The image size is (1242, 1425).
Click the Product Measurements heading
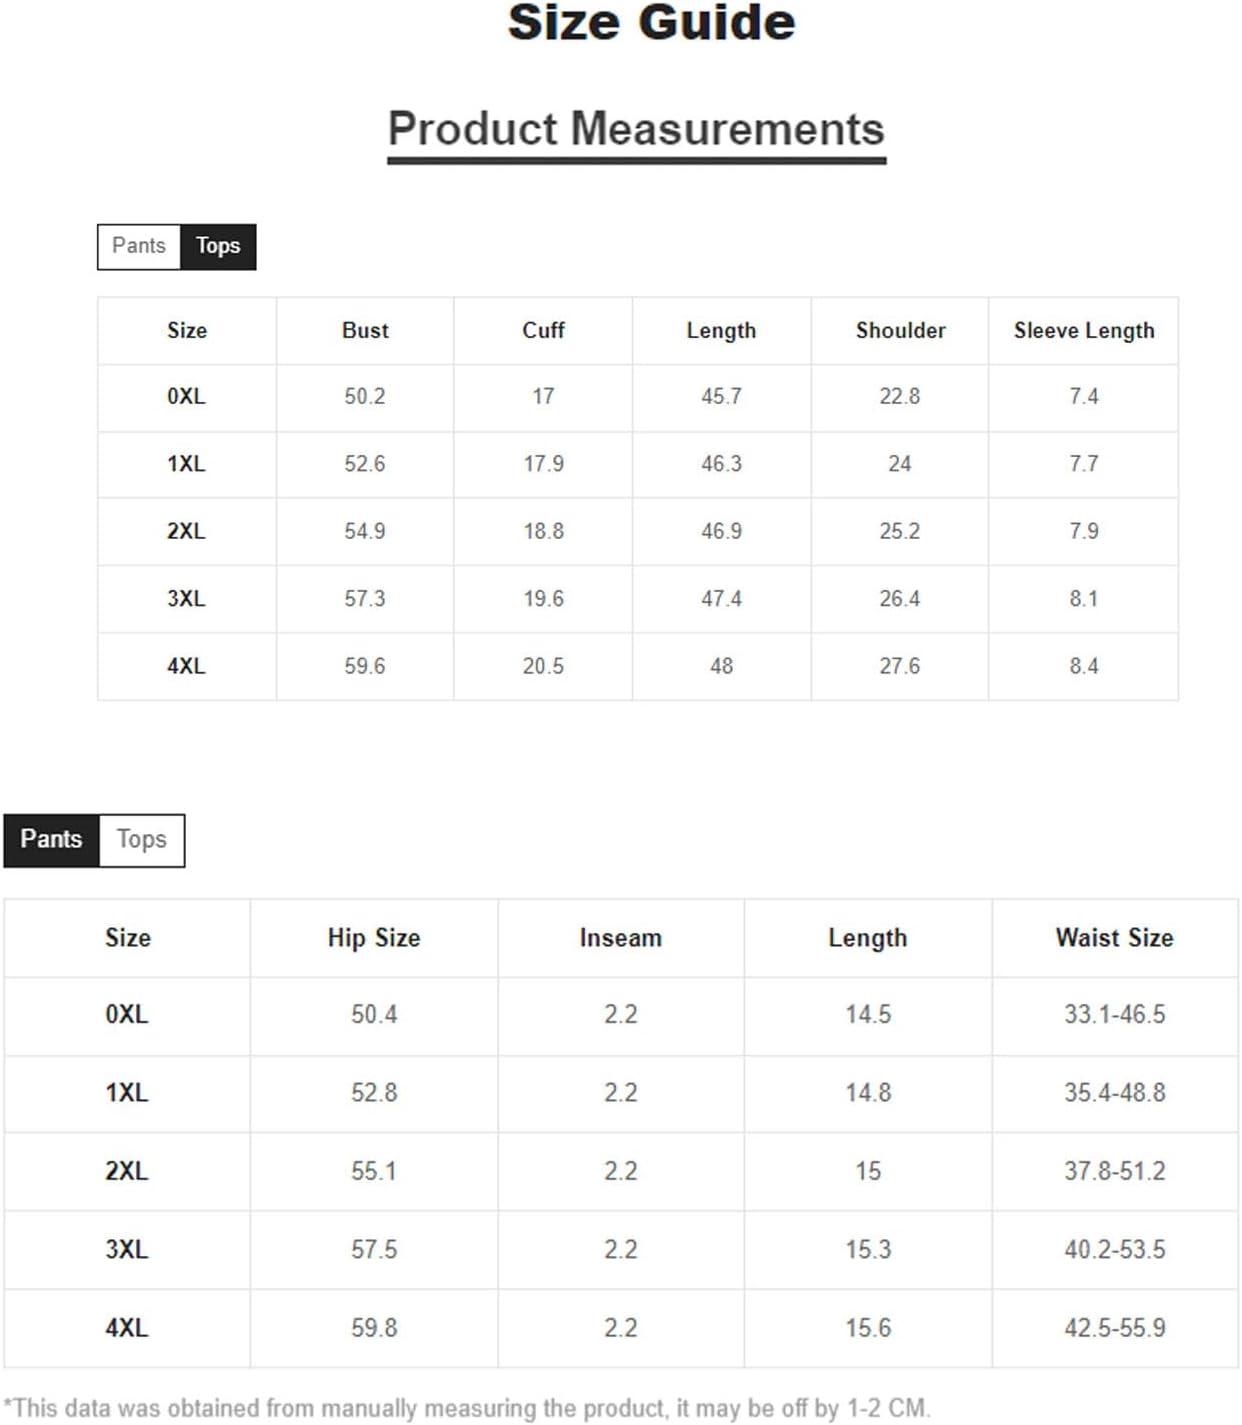coord(636,129)
